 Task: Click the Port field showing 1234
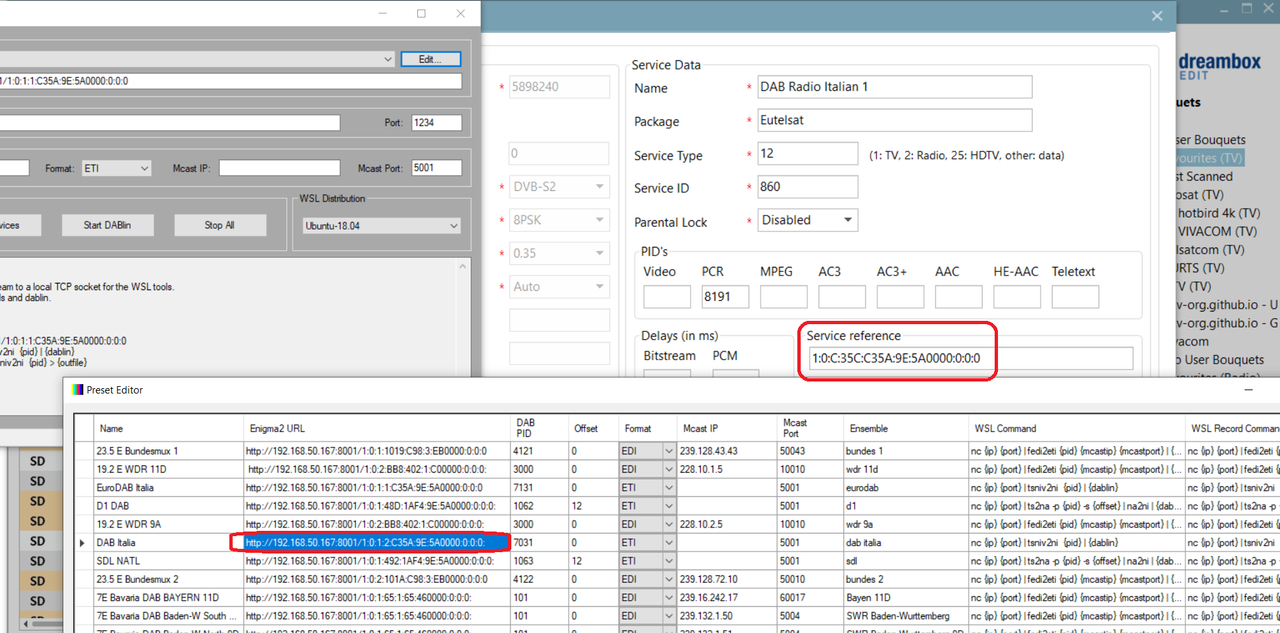tap(436, 122)
